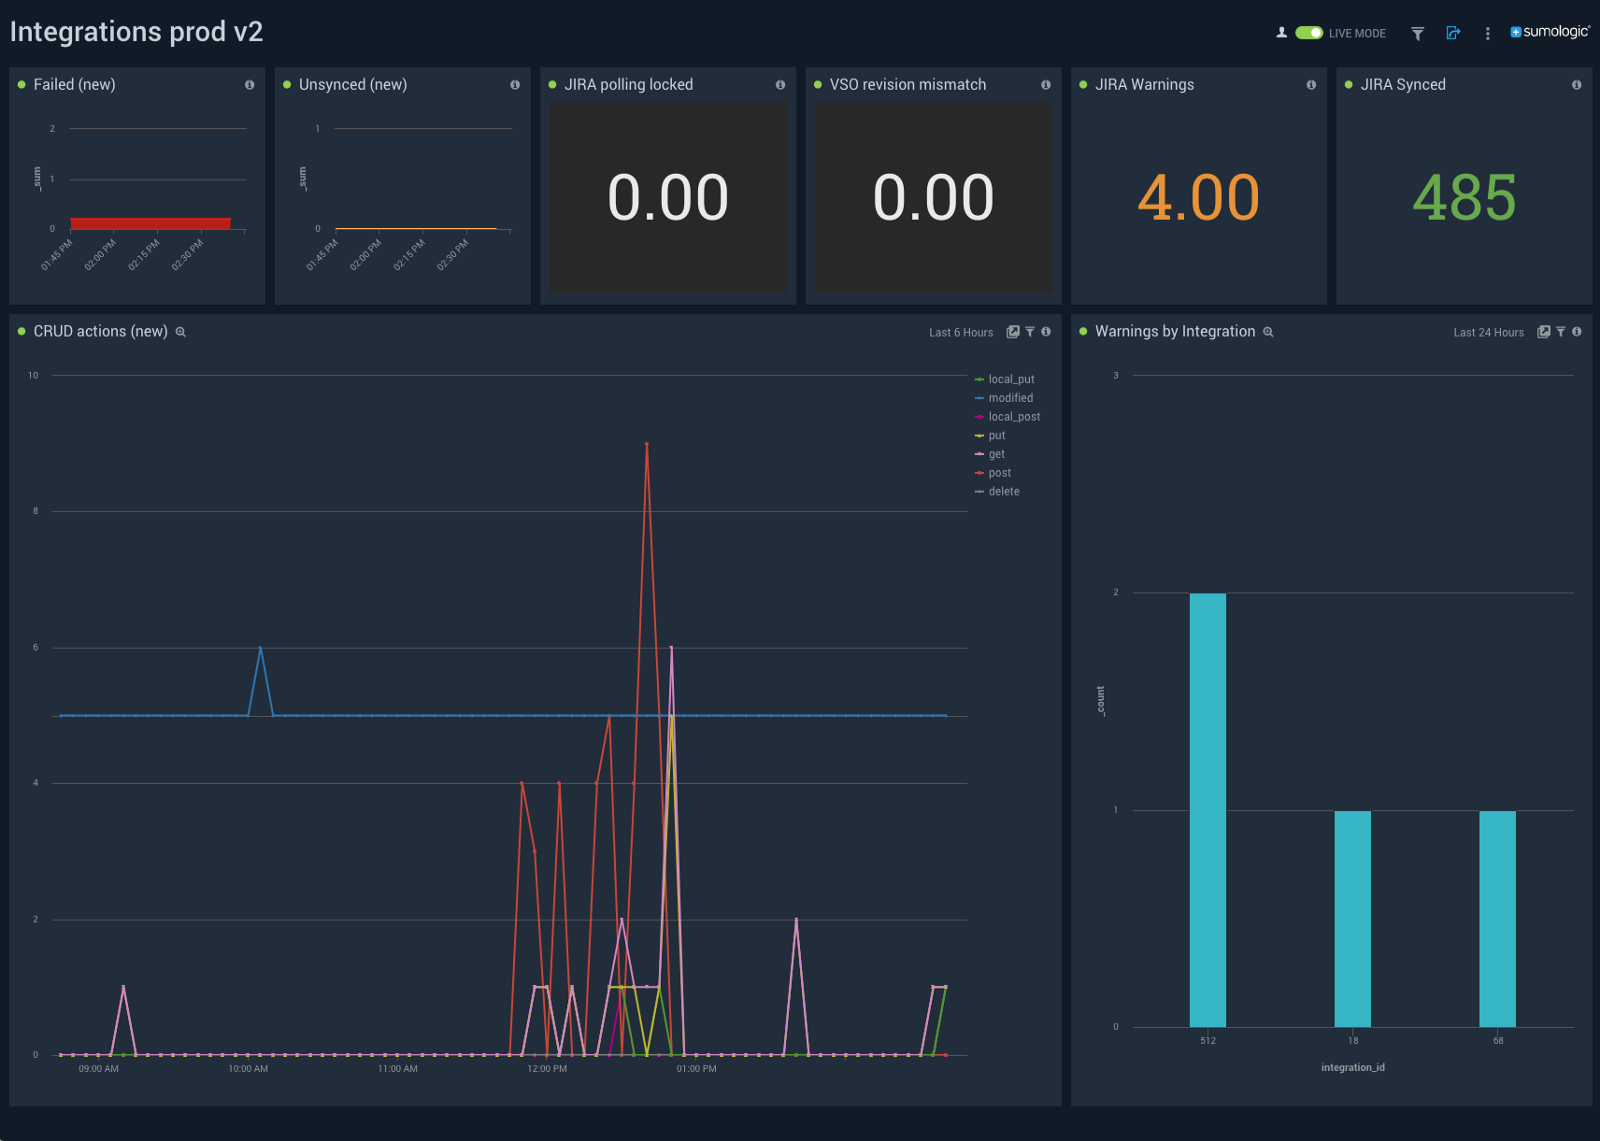The image size is (1600, 1141).
Task: Click the share dashboard icon
Action: tap(1453, 33)
